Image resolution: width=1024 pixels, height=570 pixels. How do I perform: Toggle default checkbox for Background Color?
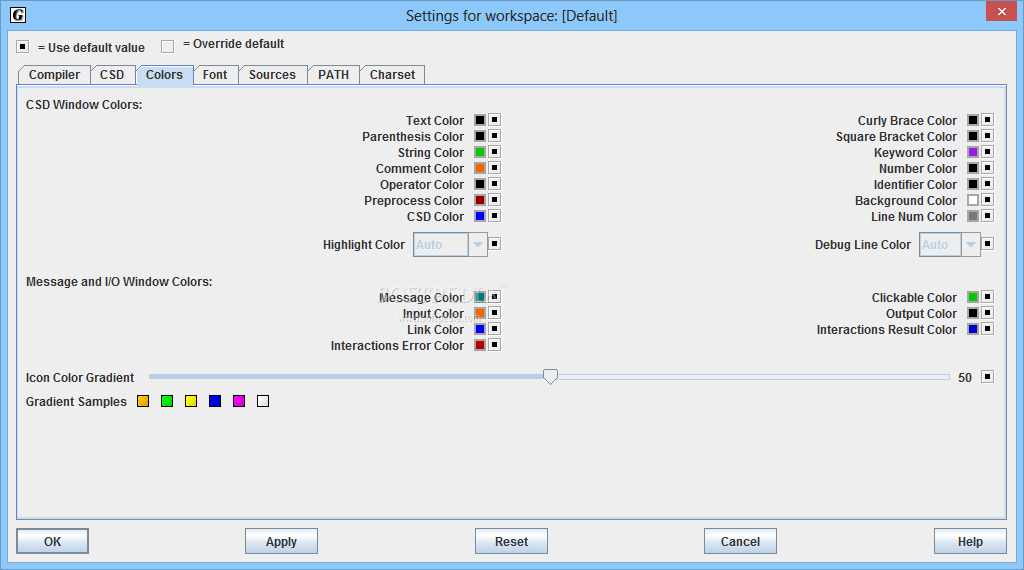coord(987,200)
